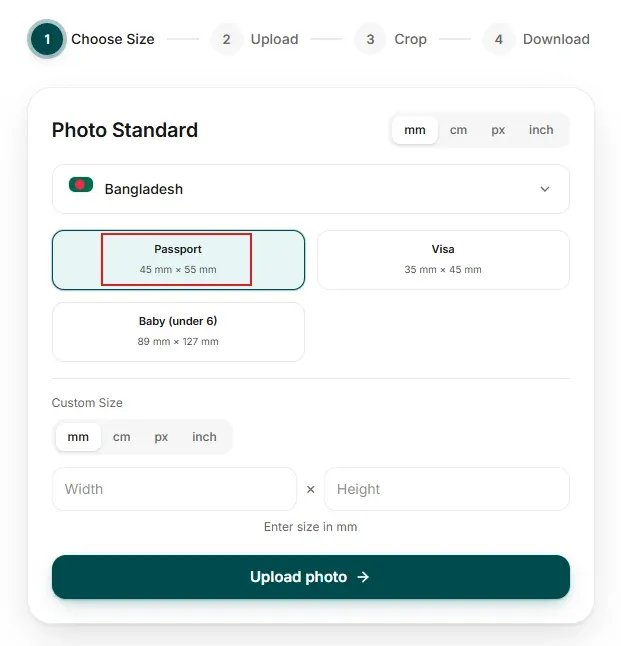The image size is (621, 646).
Task: Open the Bangladesh country selector
Action: click(311, 189)
